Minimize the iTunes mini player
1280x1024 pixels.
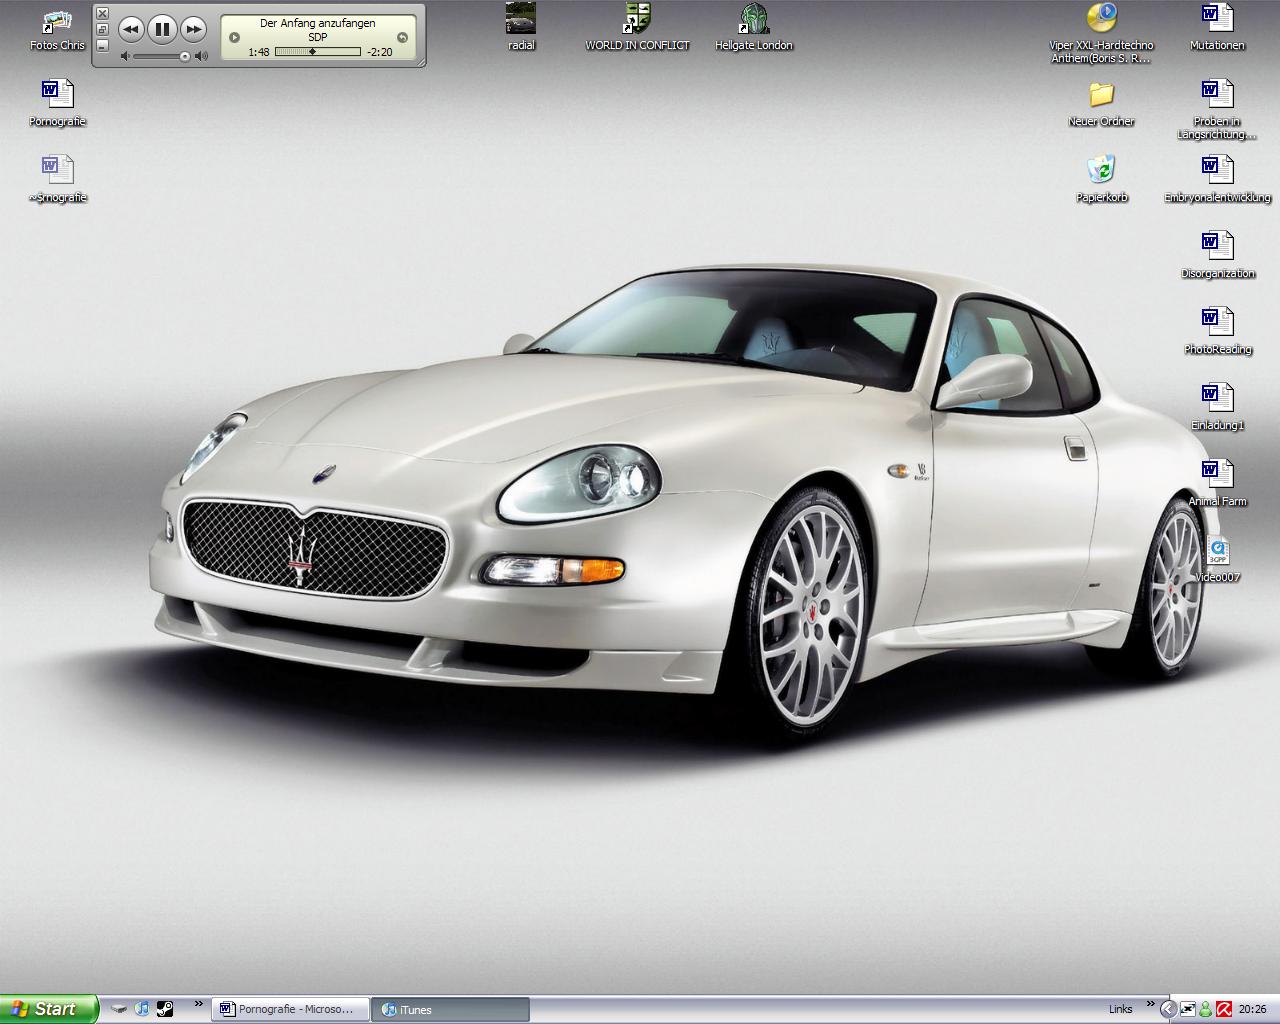click(x=102, y=46)
